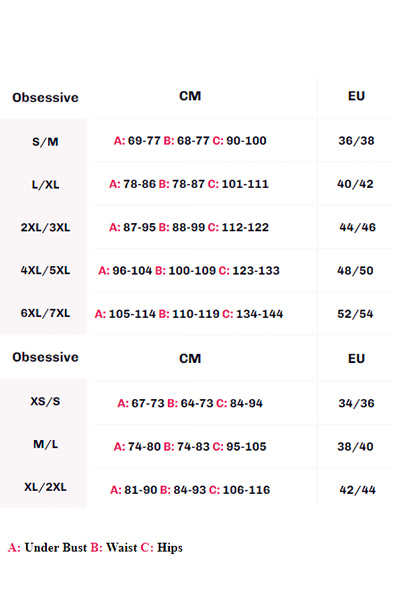Image resolution: width=394 pixels, height=600 pixels.
Task: Click EU size 36/38 value
Action: (356, 141)
